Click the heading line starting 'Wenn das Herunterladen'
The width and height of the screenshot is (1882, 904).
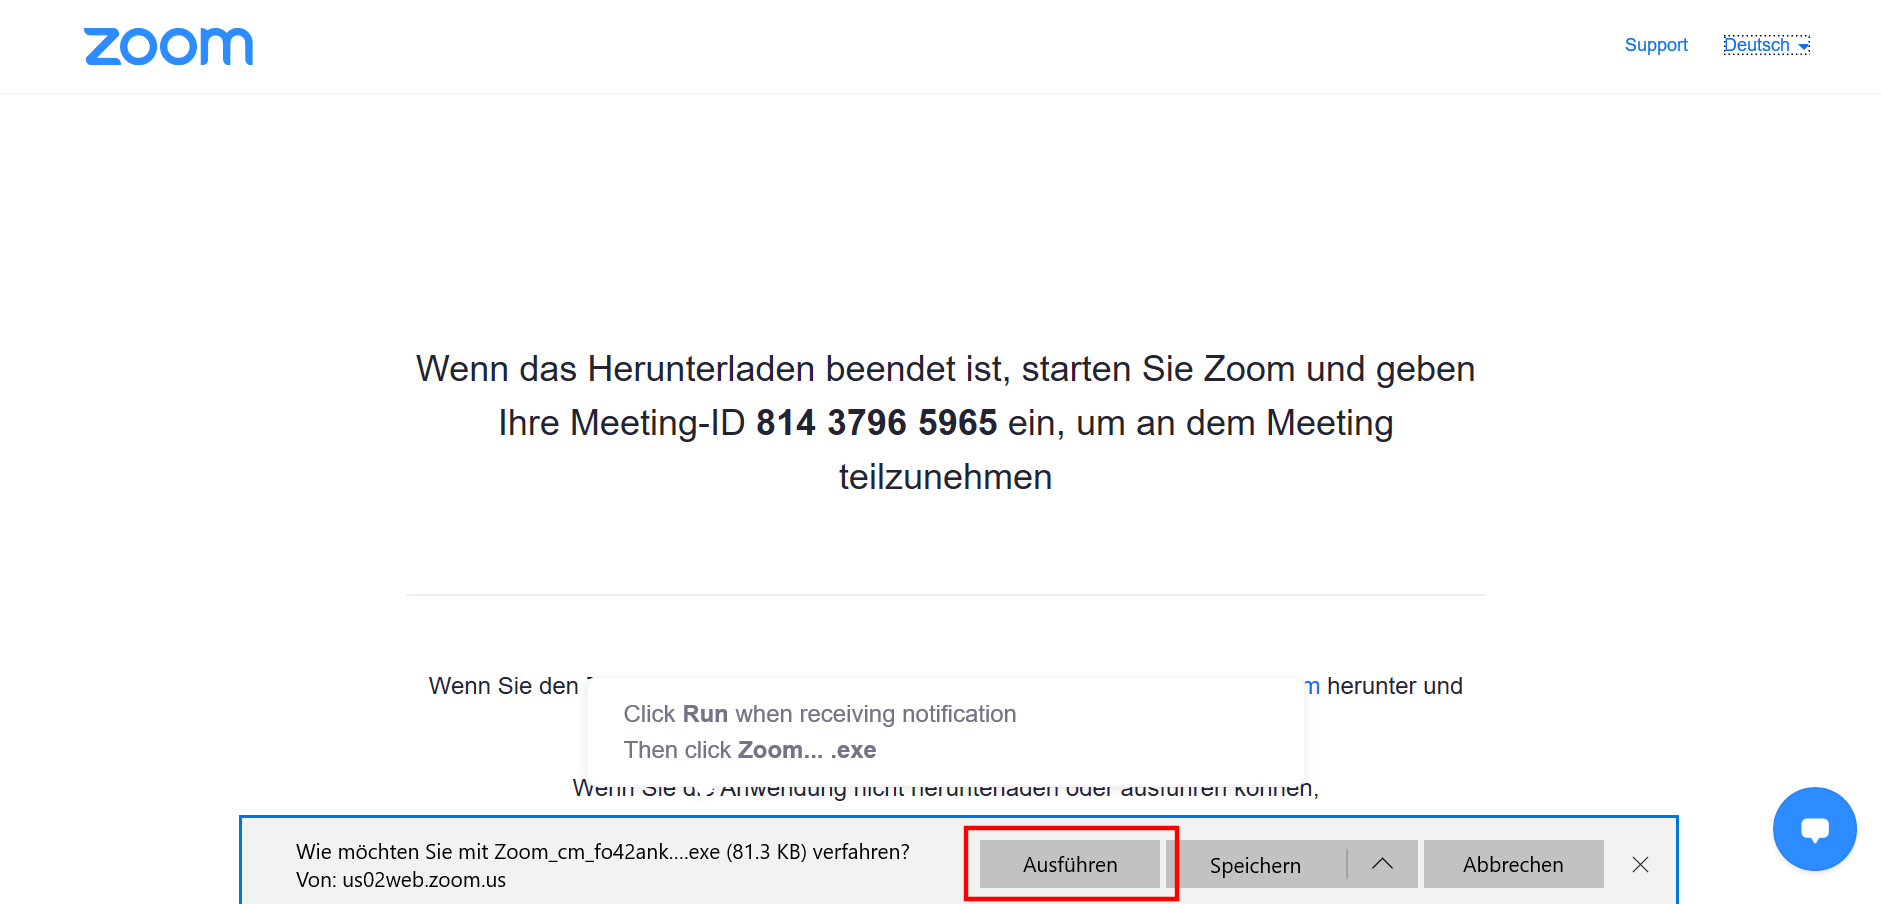pos(945,369)
